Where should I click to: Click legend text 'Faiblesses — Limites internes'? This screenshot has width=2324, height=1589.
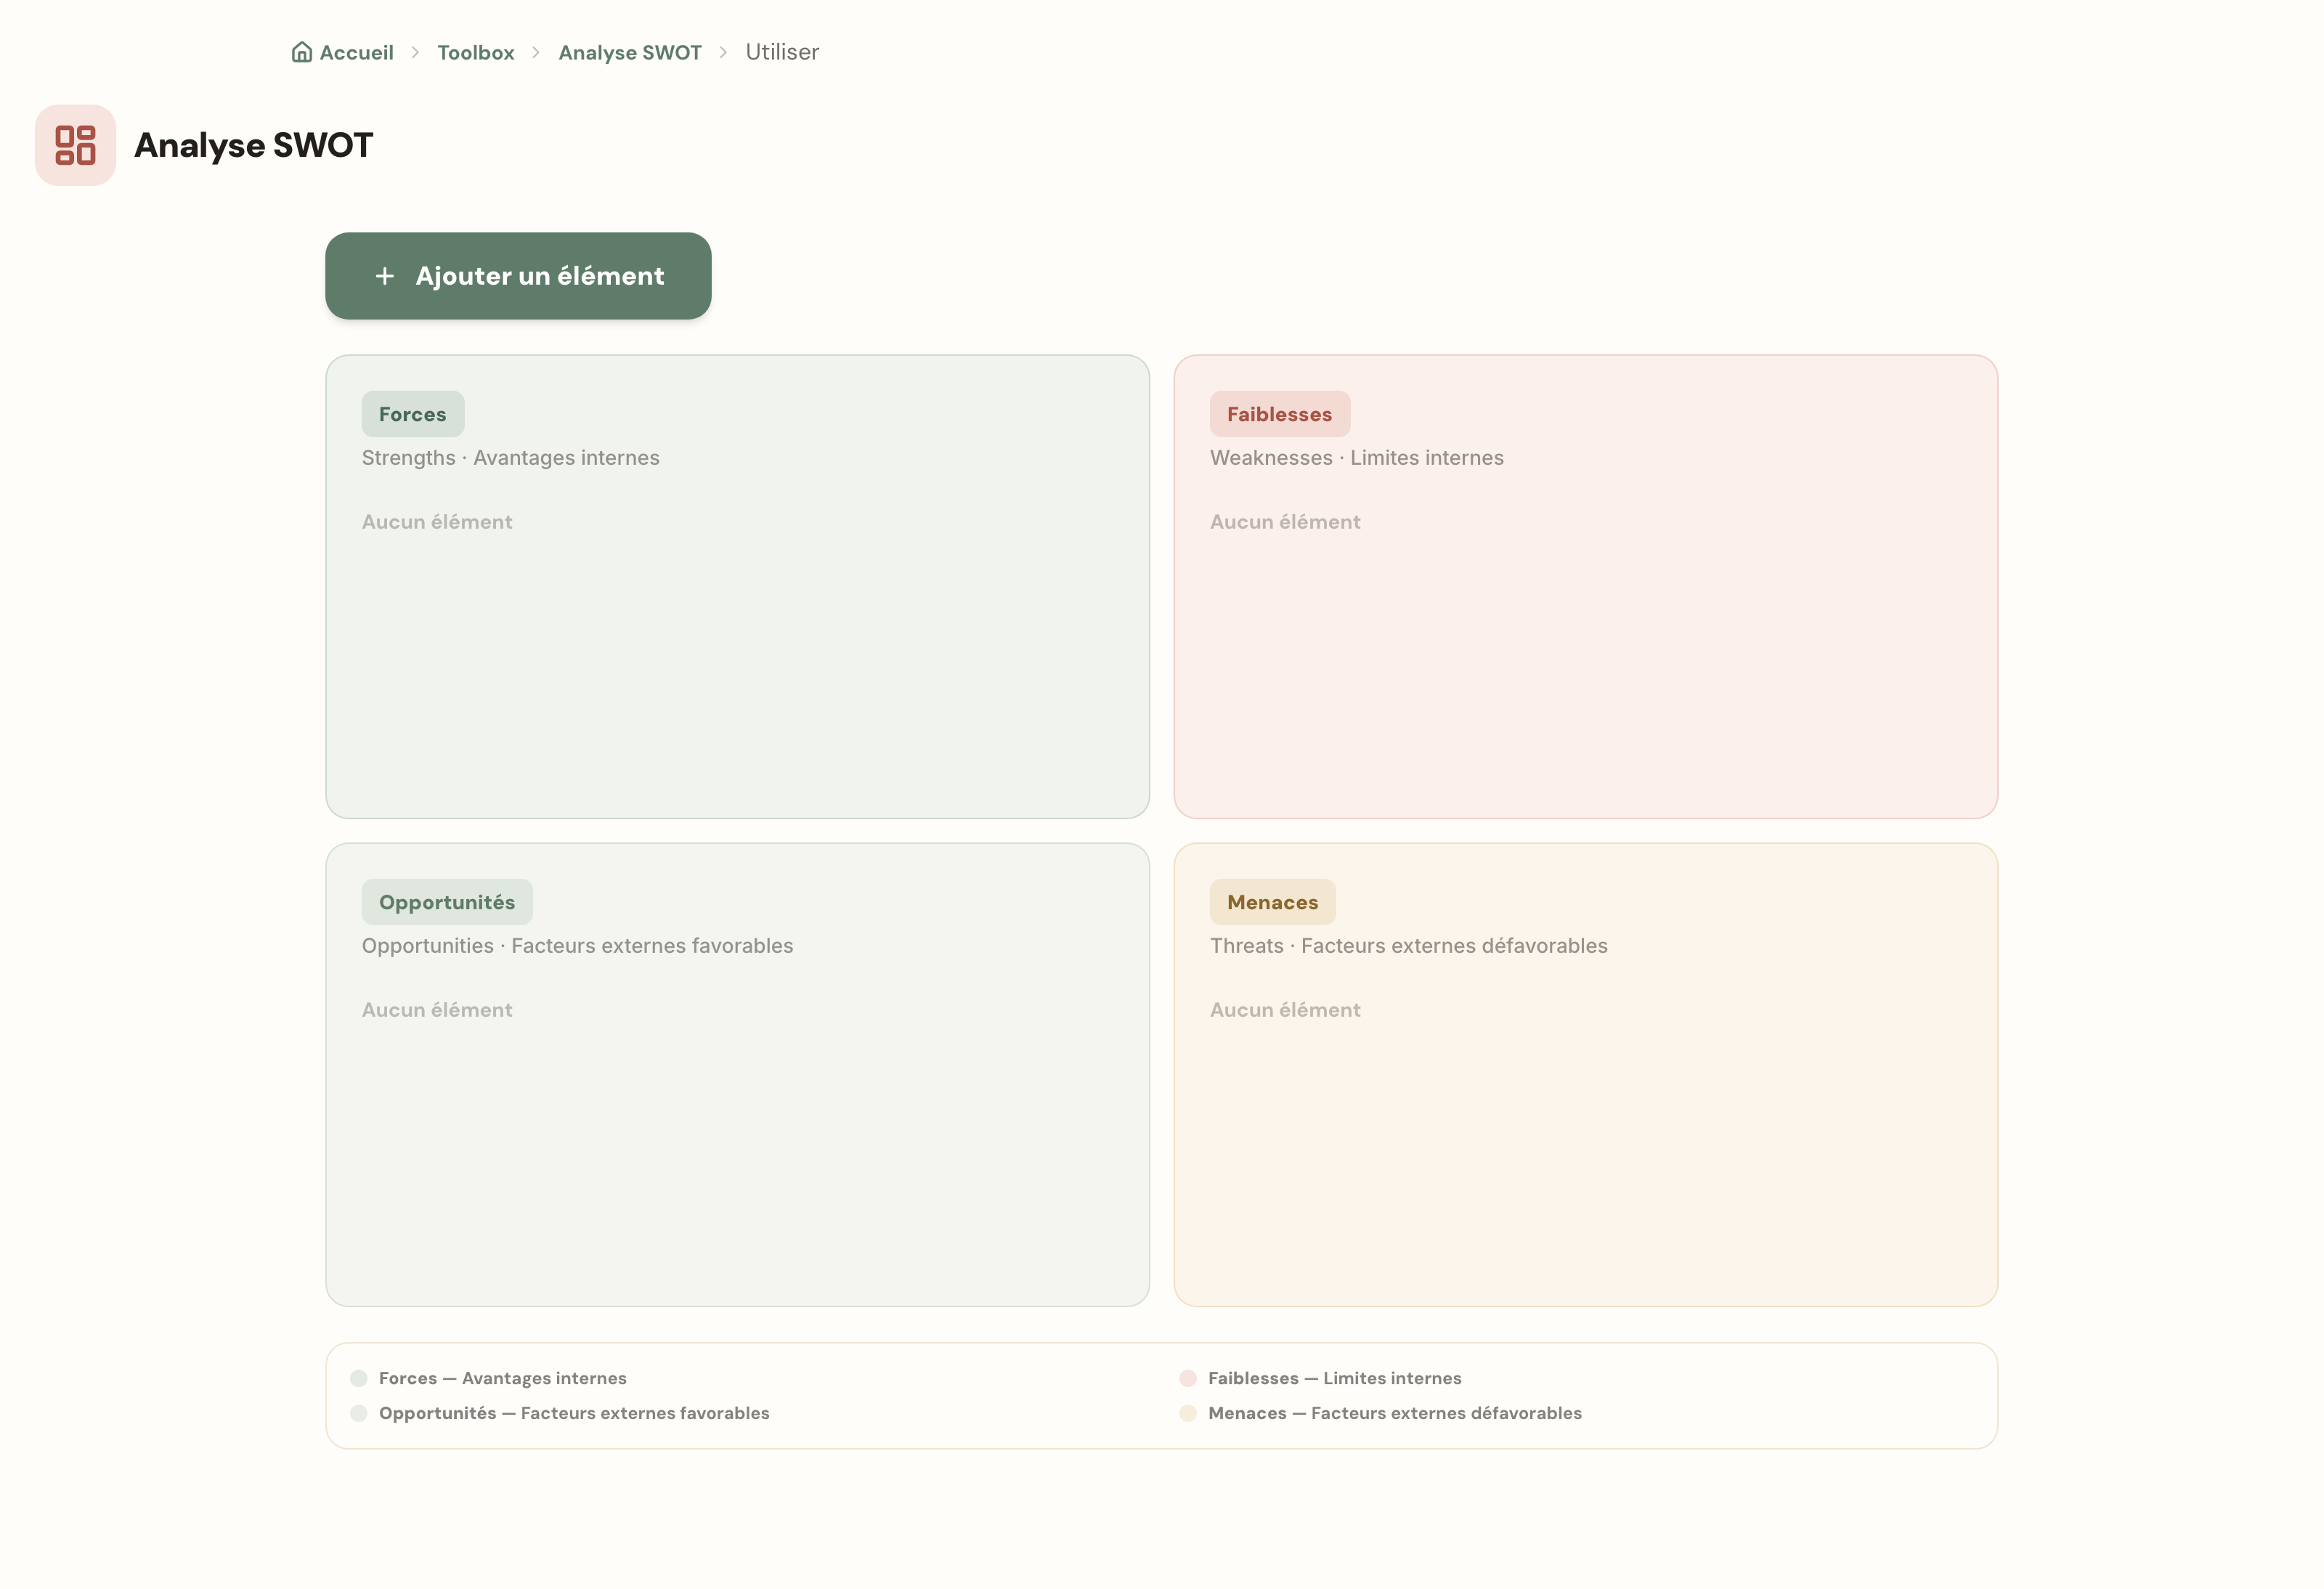[1335, 1379]
